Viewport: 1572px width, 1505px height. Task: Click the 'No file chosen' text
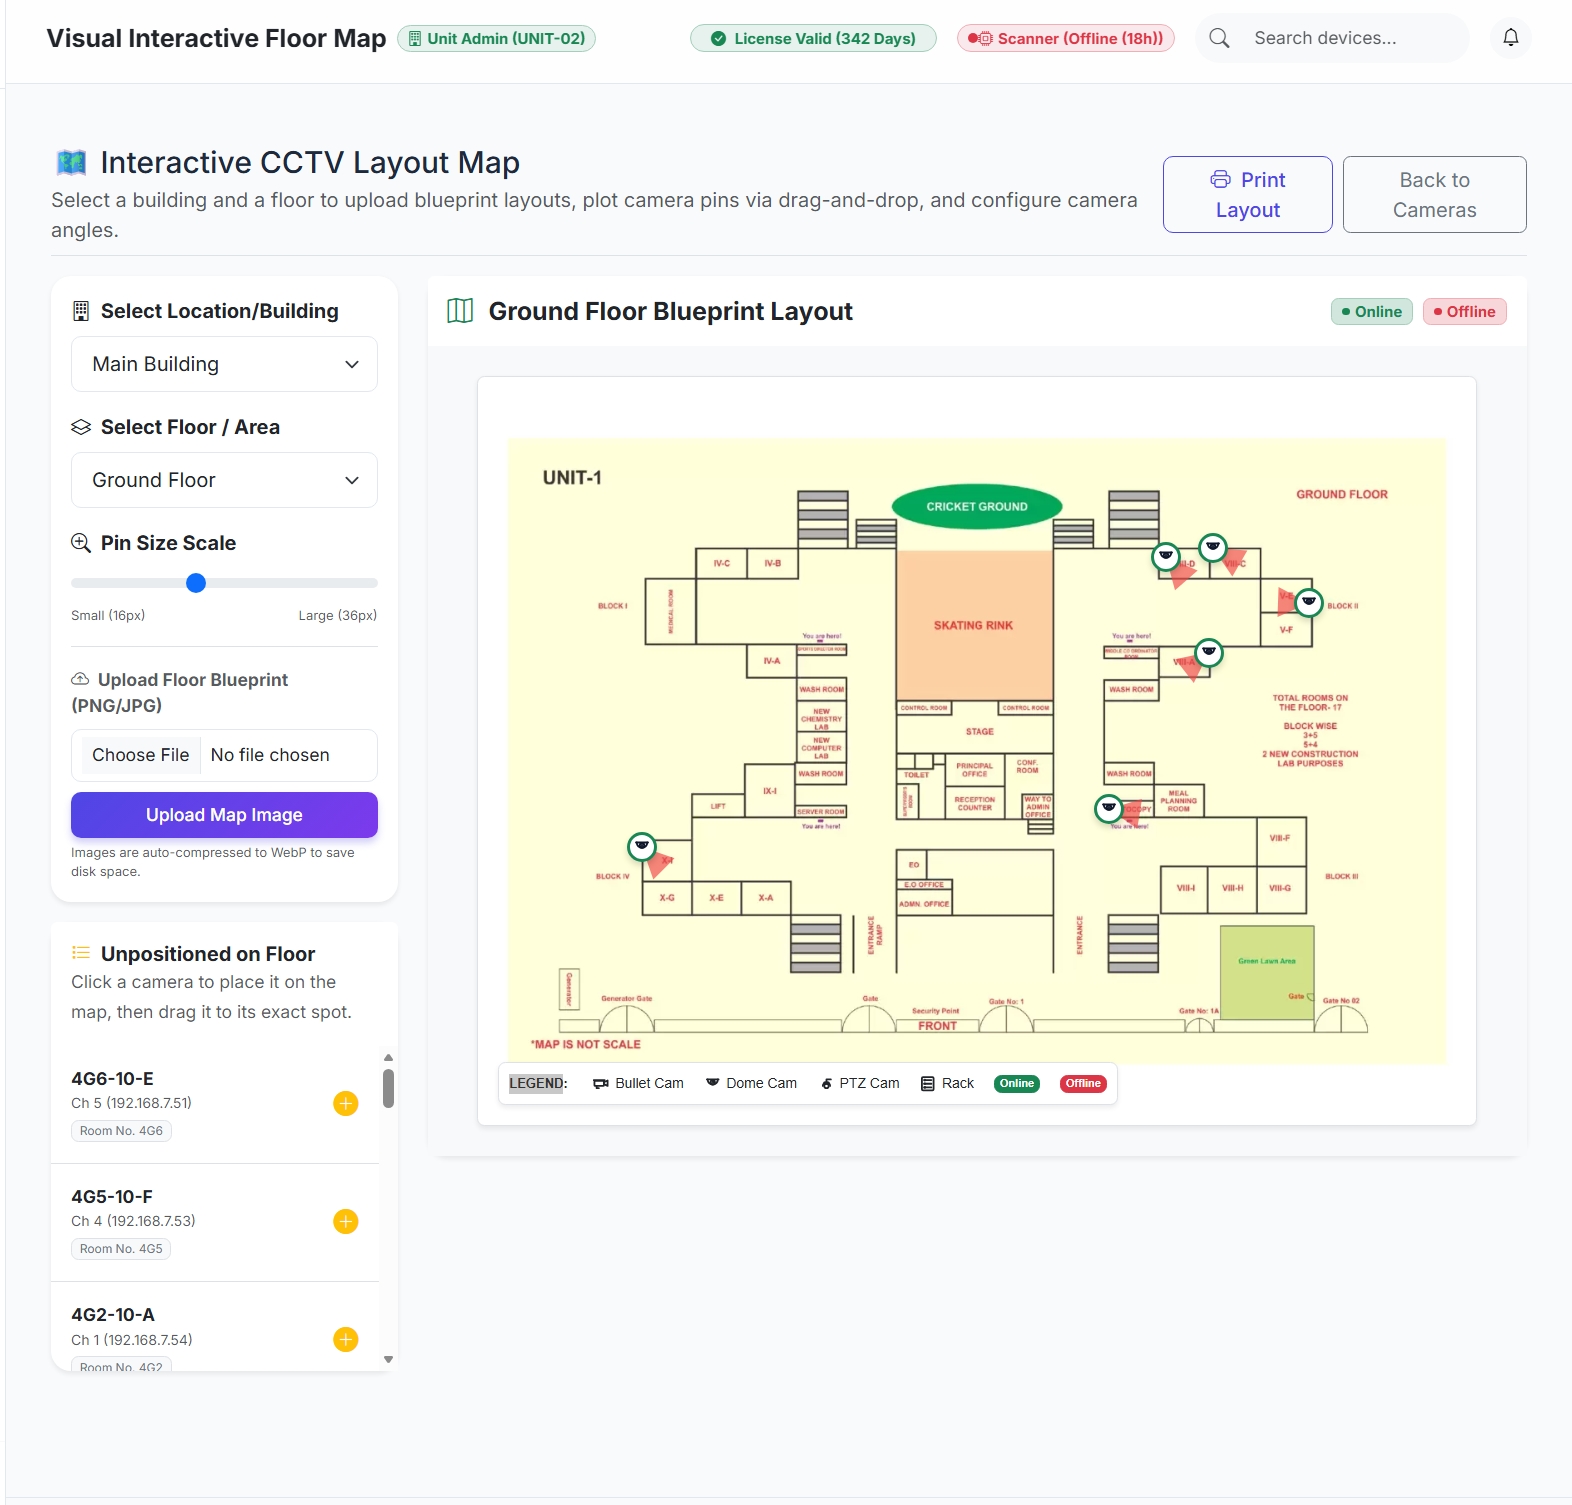(x=270, y=755)
